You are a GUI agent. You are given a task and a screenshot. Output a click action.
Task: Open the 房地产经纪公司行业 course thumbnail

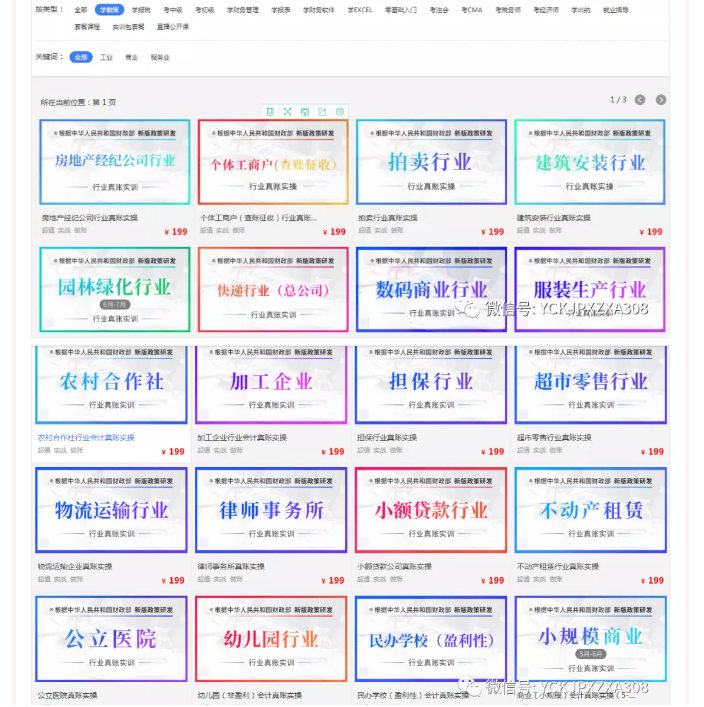coord(114,162)
